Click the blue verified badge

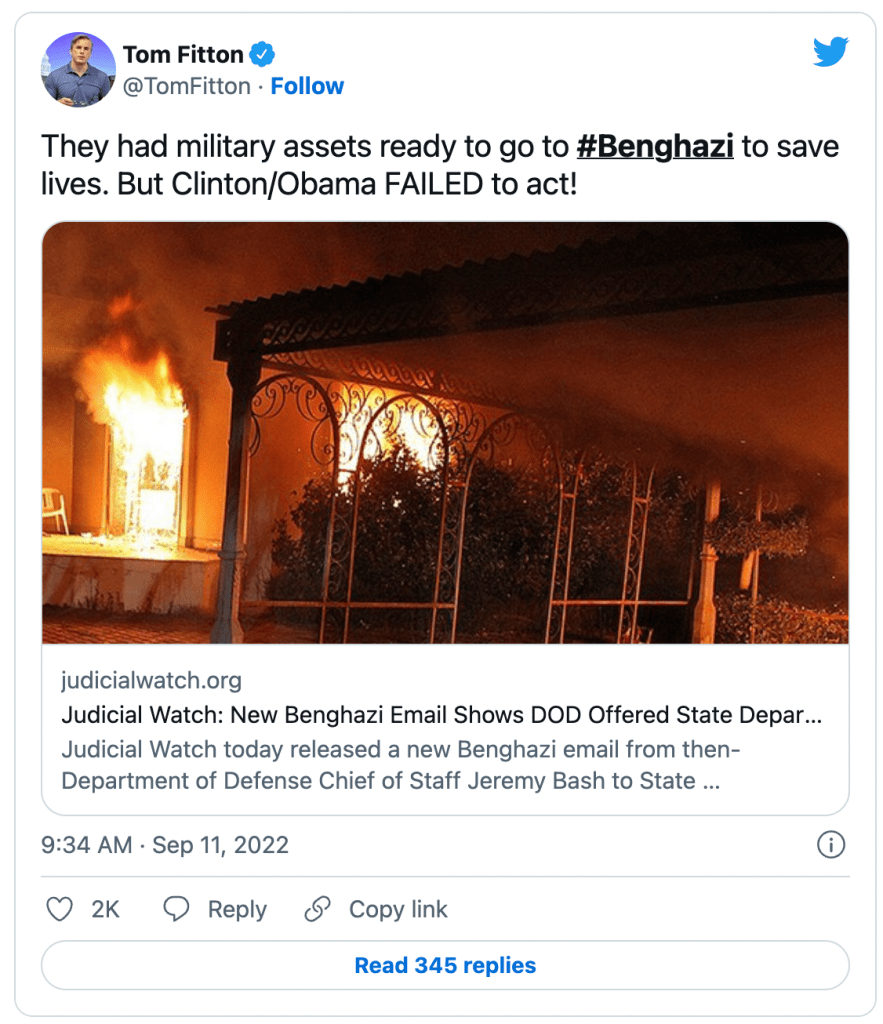point(262,53)
